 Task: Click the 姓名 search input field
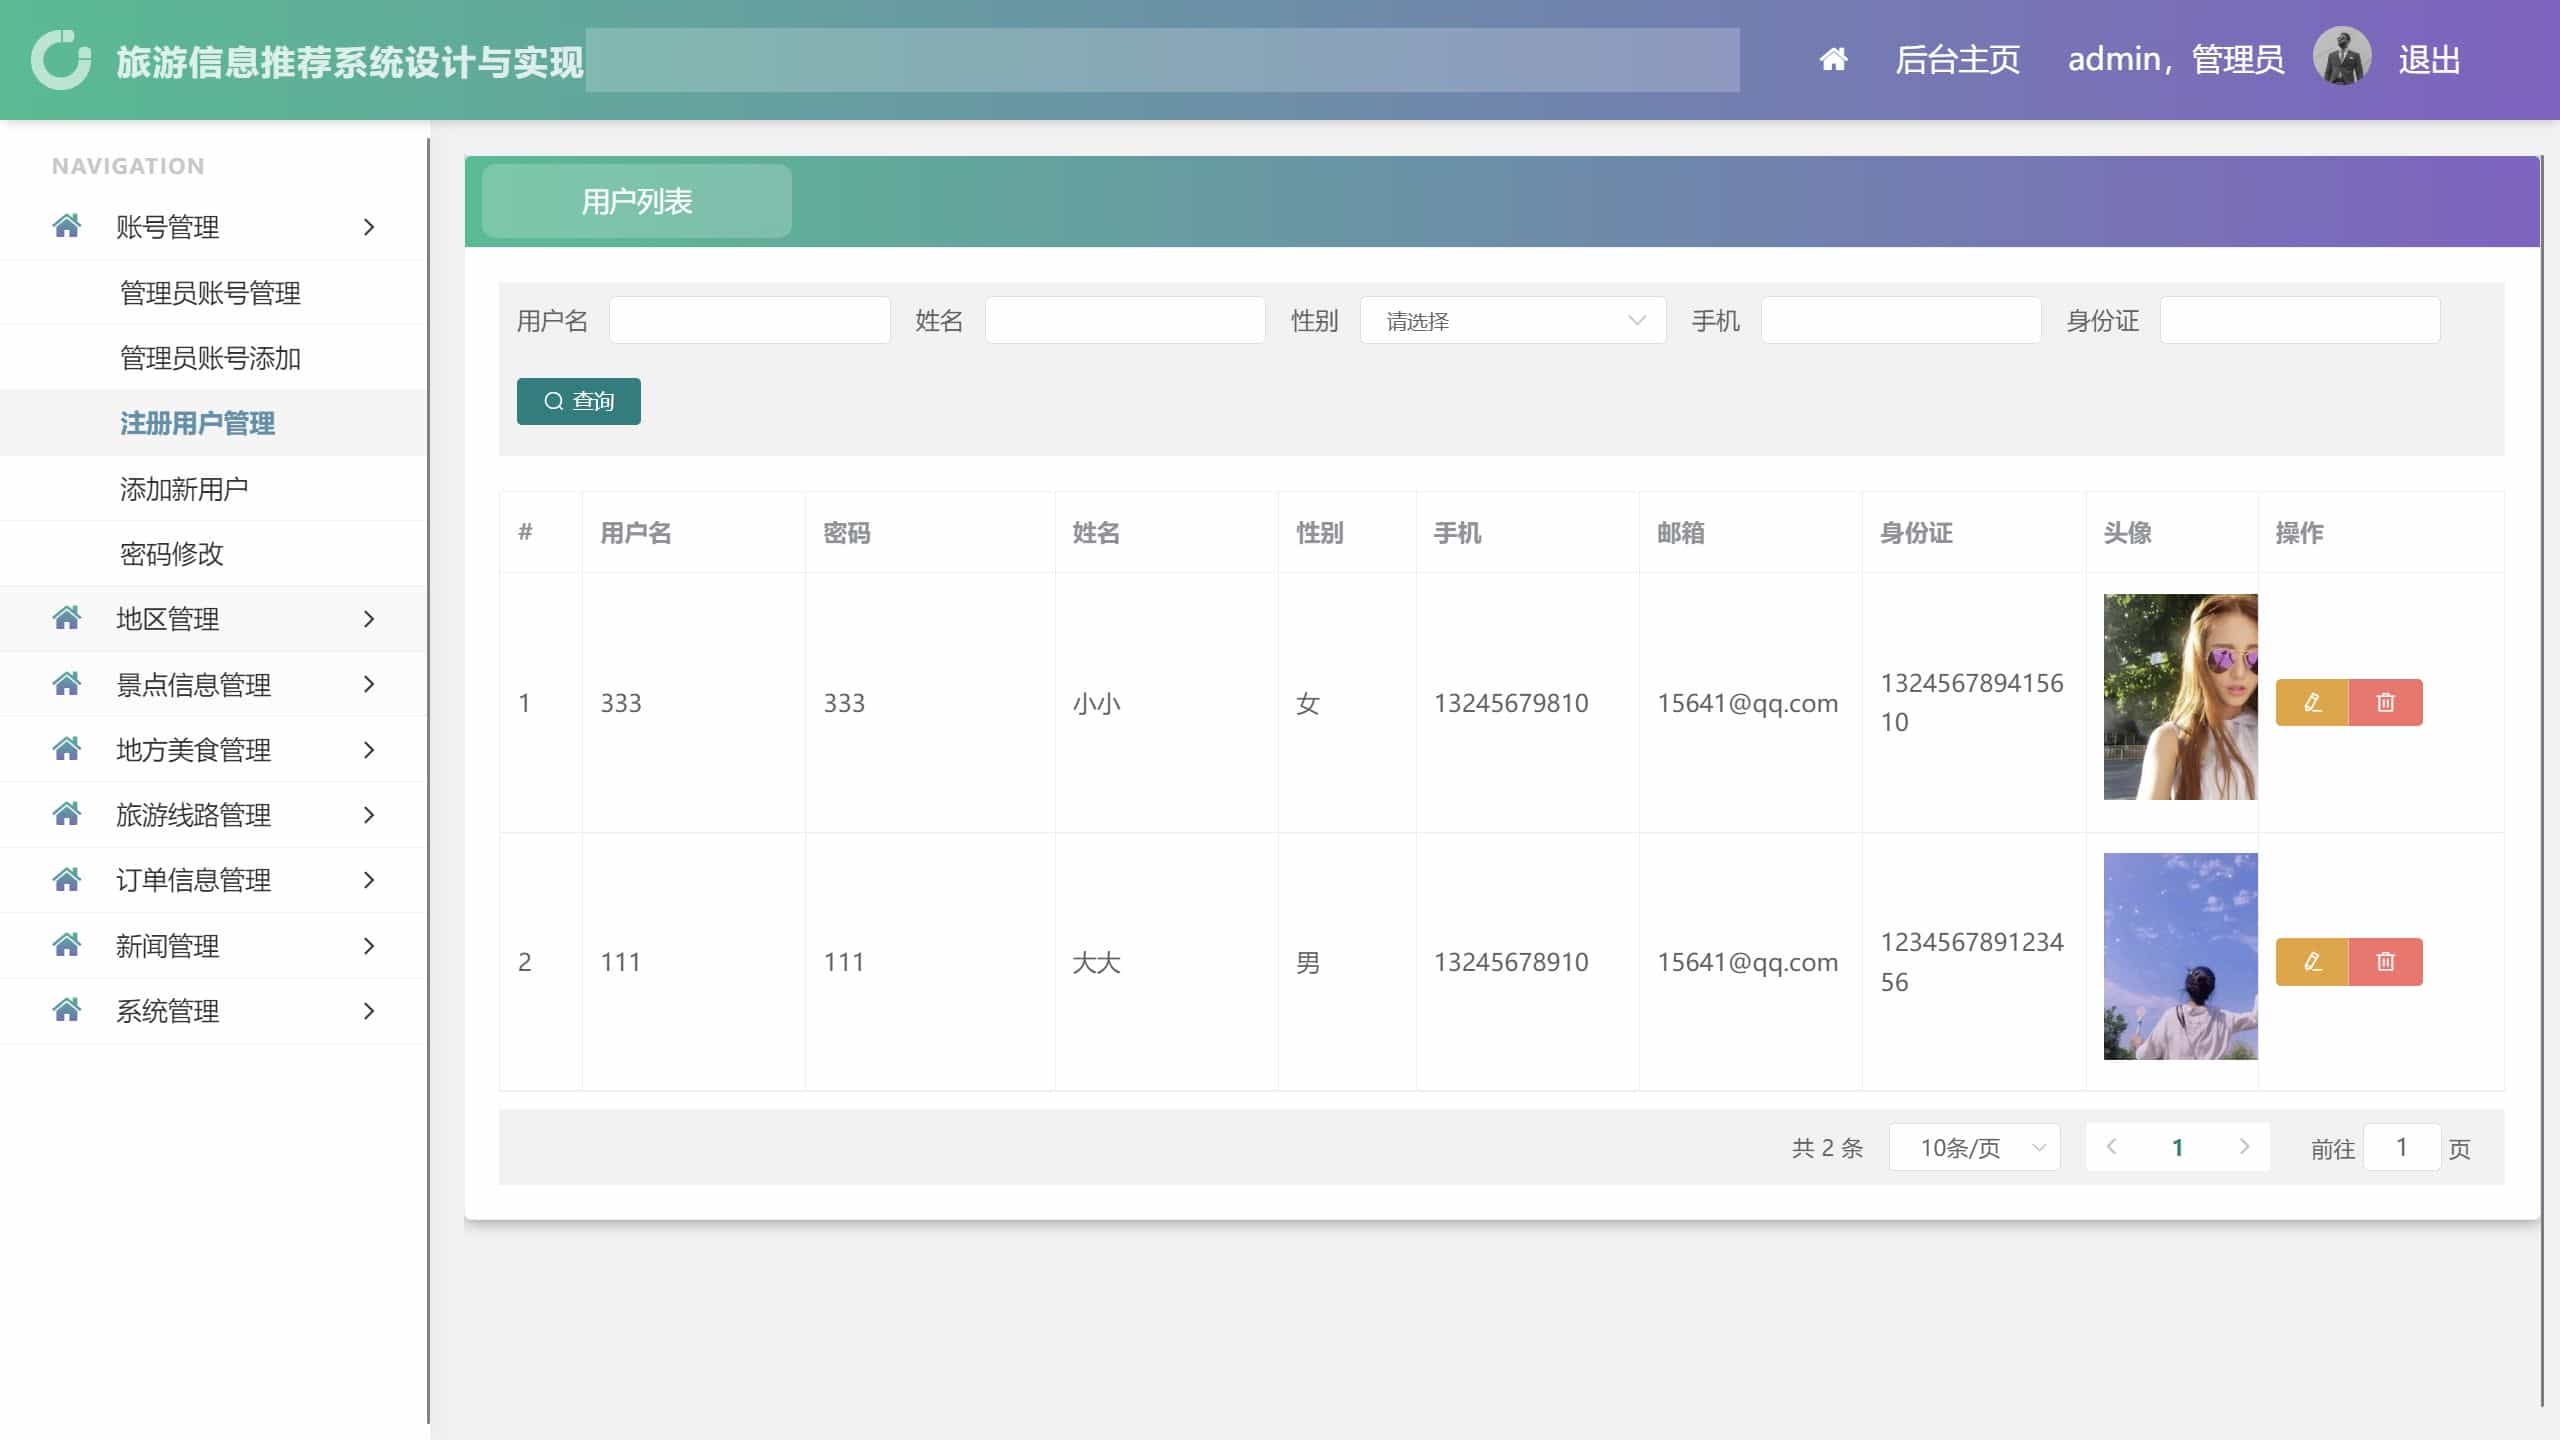[x=1125, y=321]
